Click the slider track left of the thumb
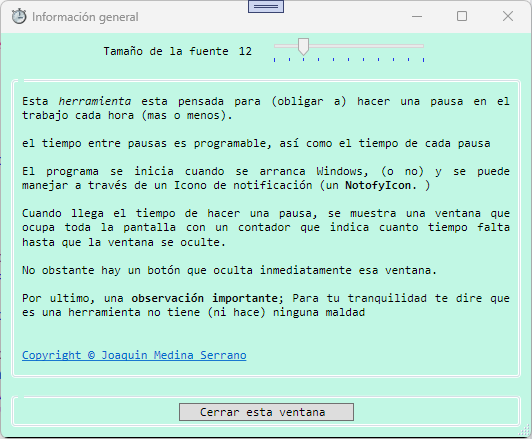532x439 pixels. (286, 46)
